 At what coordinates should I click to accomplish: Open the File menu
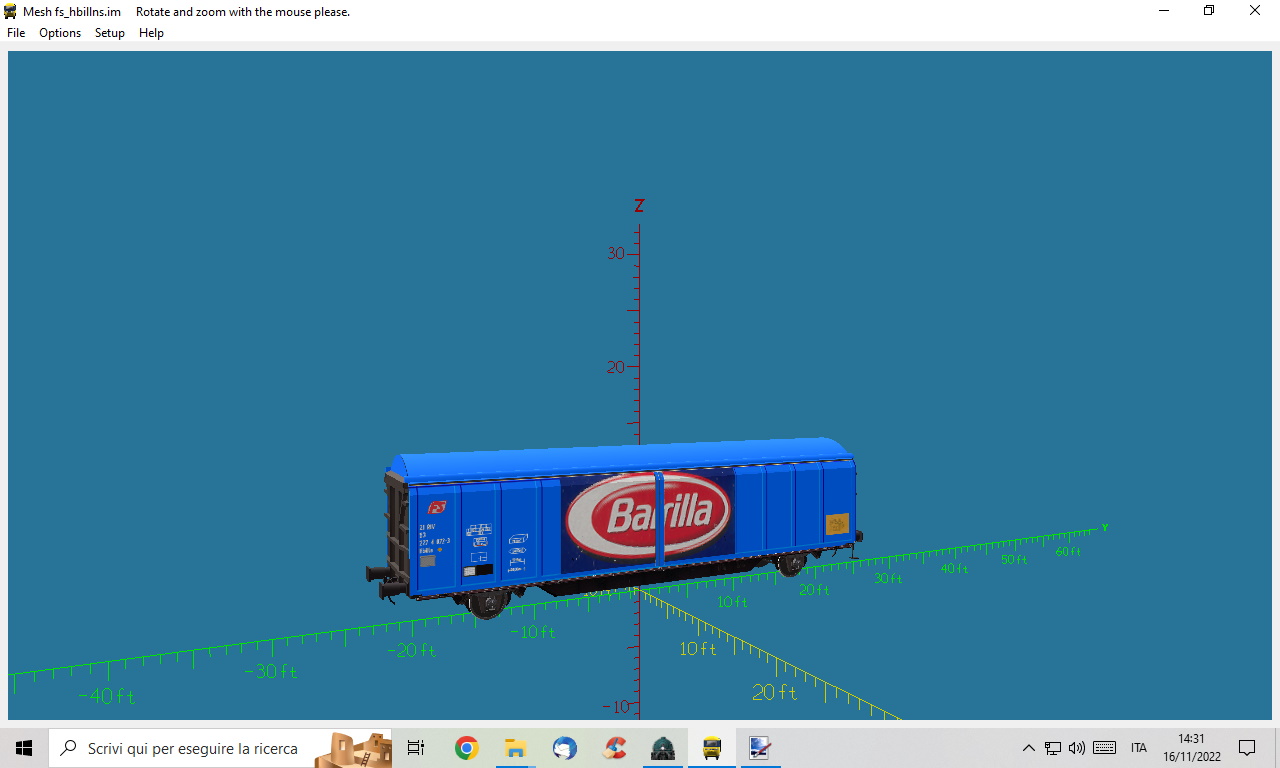coord(16,33)
